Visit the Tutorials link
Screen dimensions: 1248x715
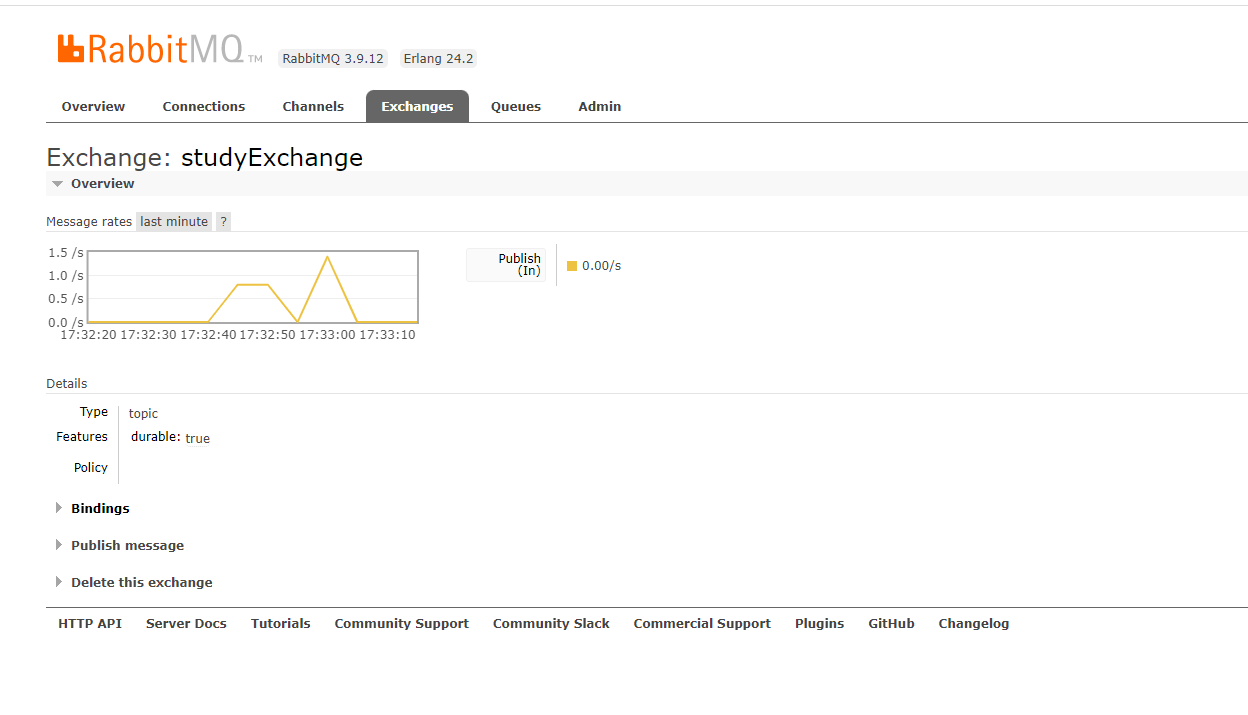coord(281,623)
